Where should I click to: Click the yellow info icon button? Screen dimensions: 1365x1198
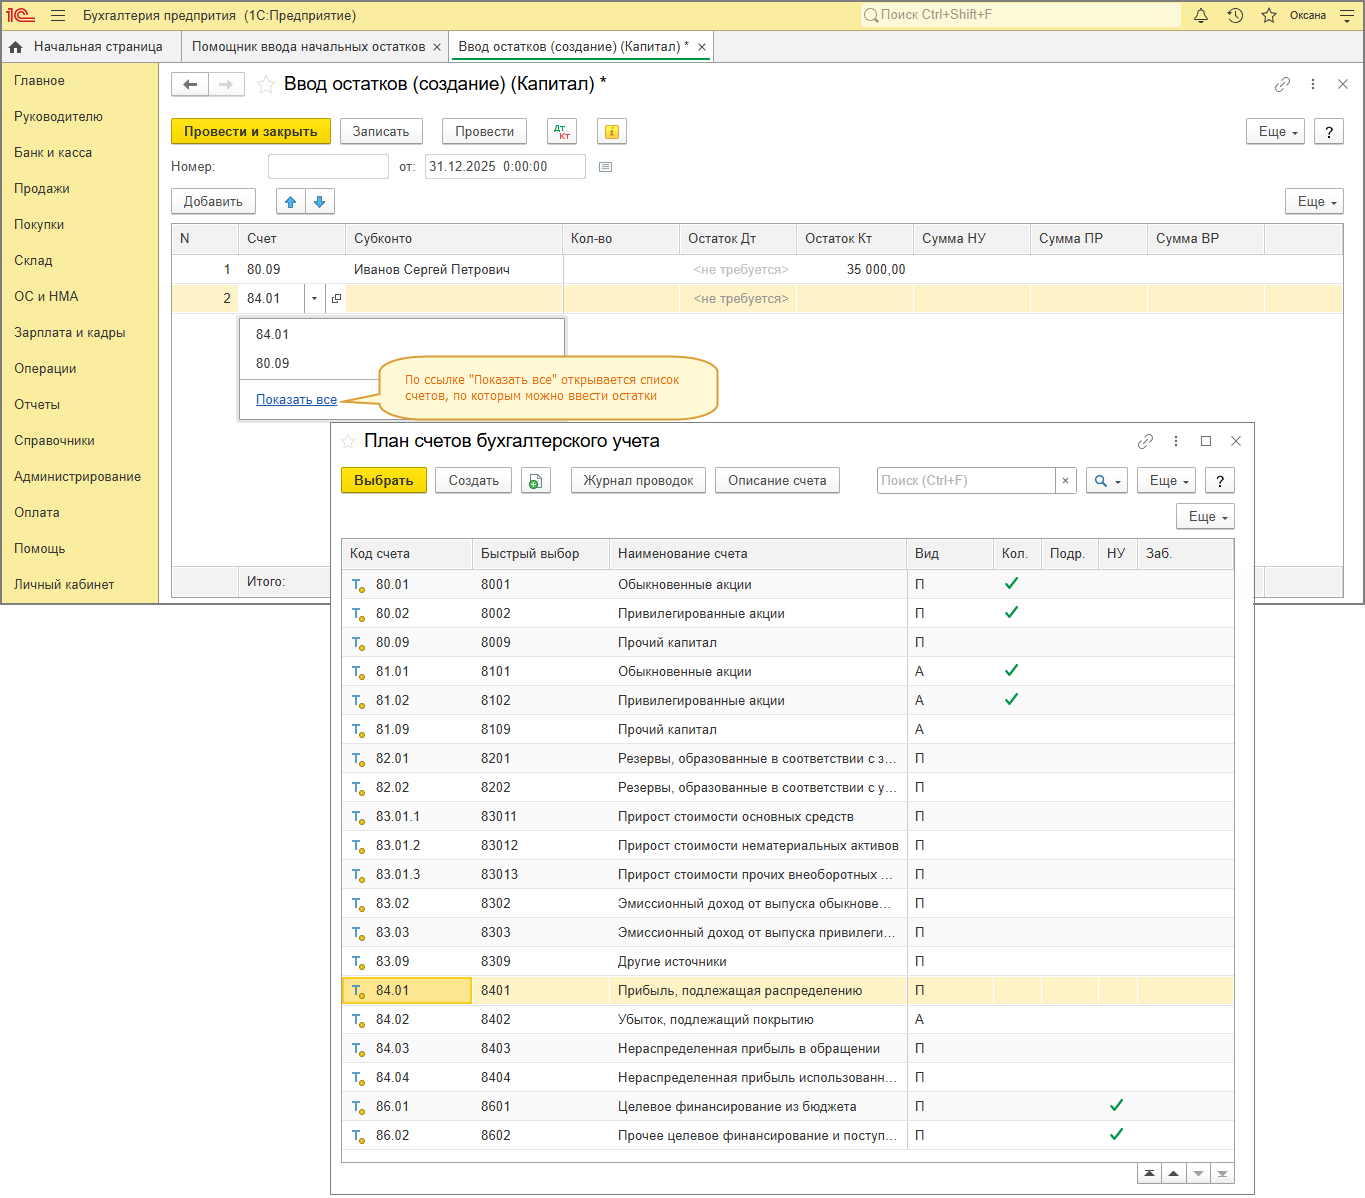tap(612, 132)
